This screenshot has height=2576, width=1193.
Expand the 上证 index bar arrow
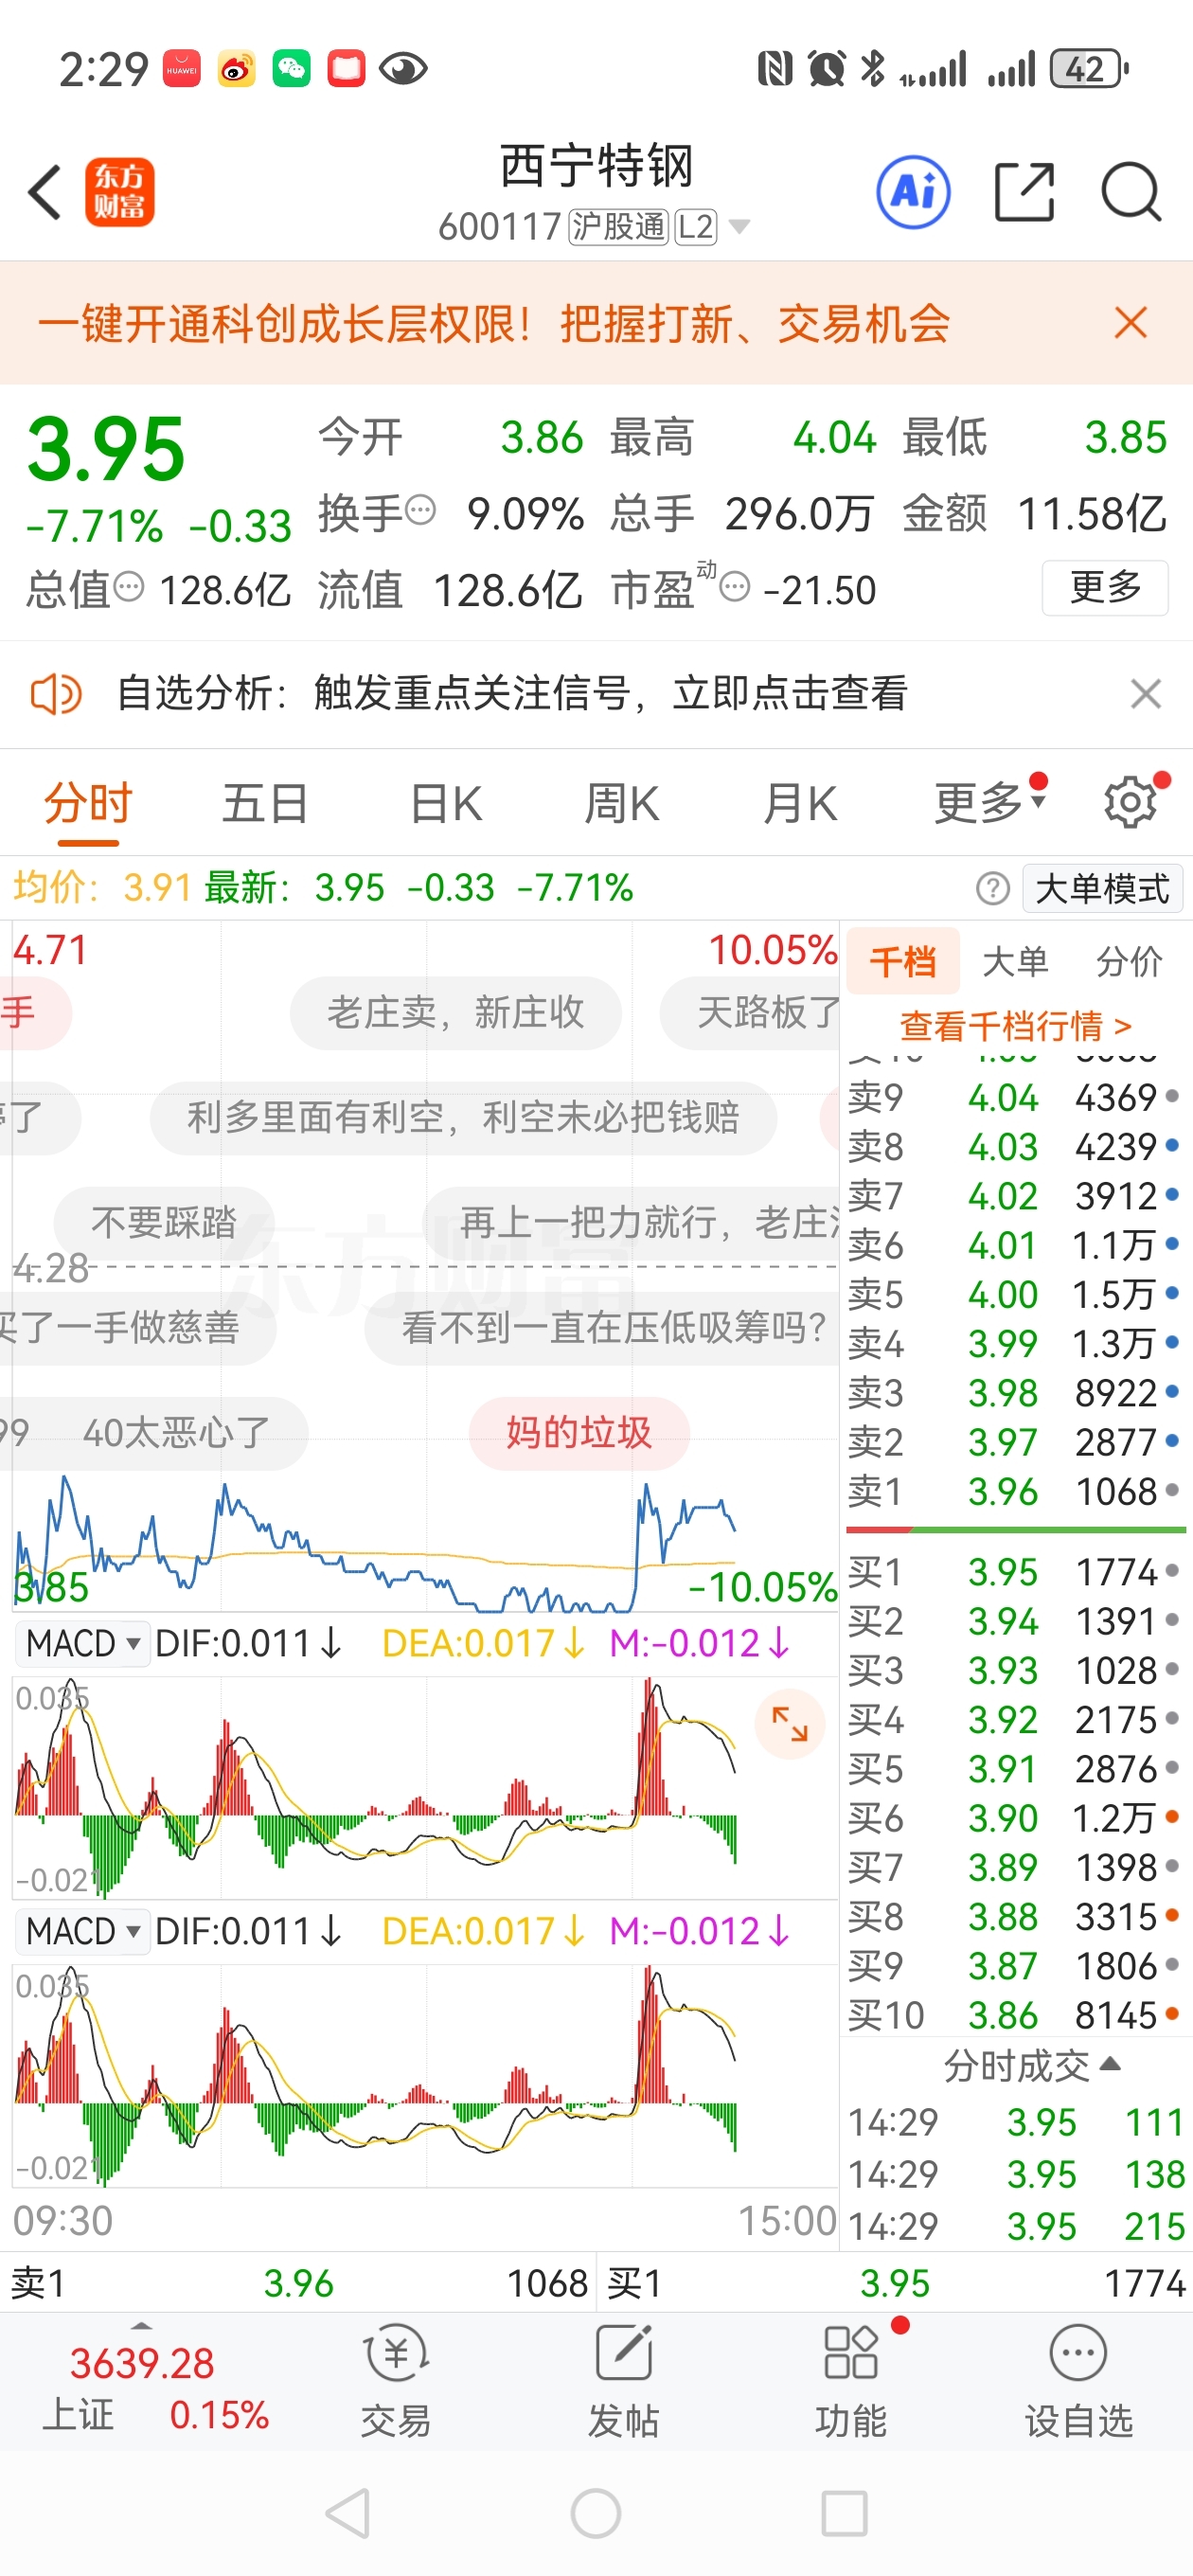[141, 2328]
